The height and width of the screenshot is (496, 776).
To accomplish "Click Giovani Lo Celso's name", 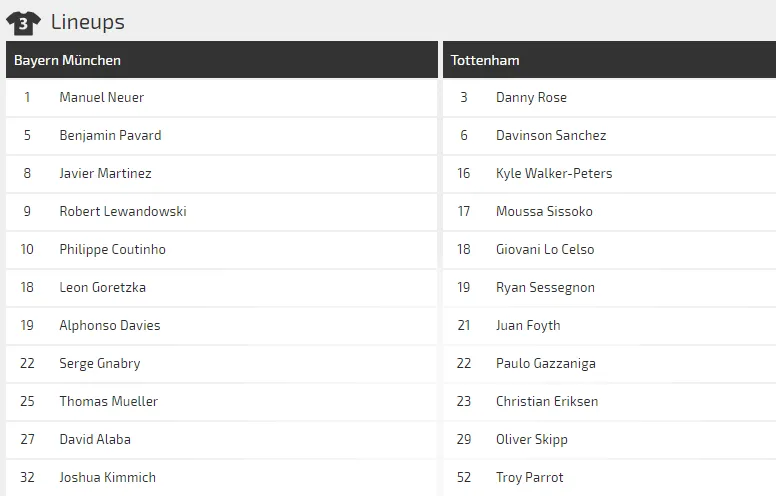I will point(545,249).
